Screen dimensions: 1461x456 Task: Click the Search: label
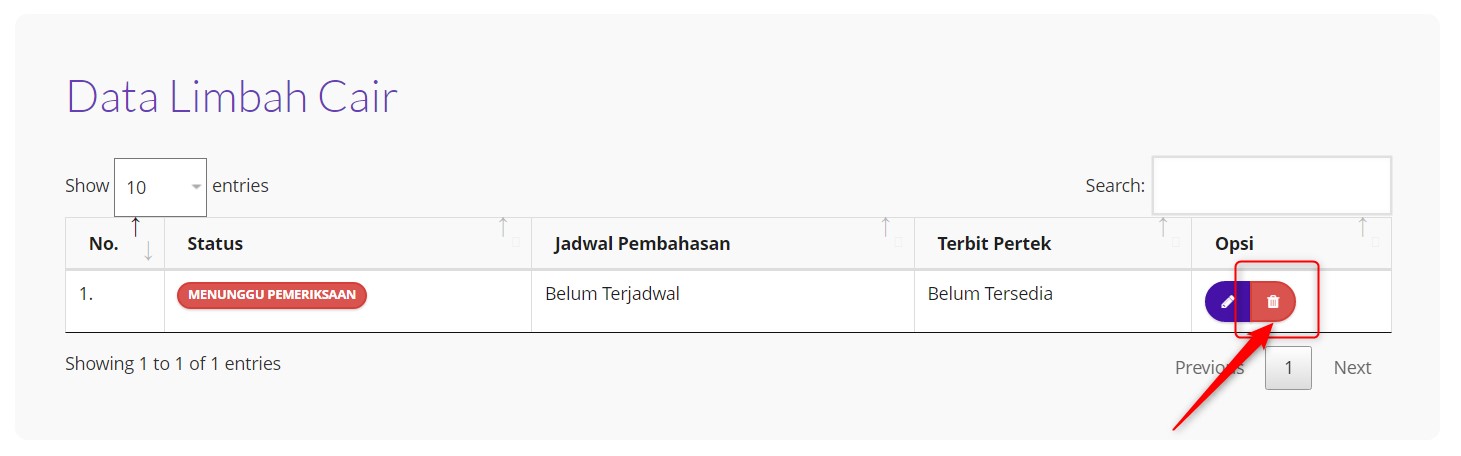point(1115,185)
